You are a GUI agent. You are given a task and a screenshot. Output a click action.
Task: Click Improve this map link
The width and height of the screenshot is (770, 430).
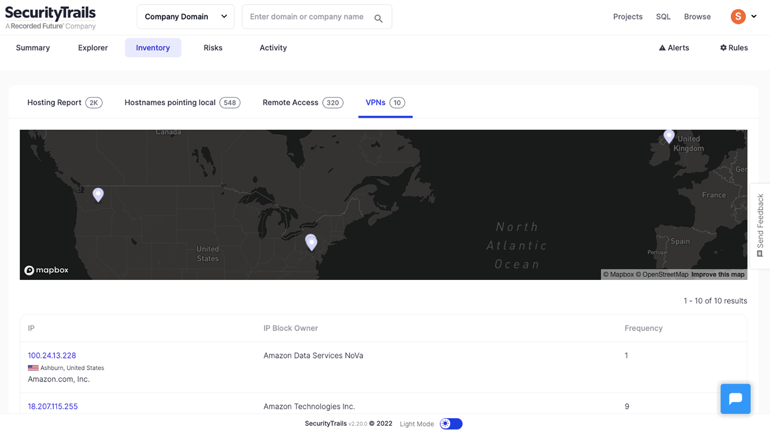point(718,274)
